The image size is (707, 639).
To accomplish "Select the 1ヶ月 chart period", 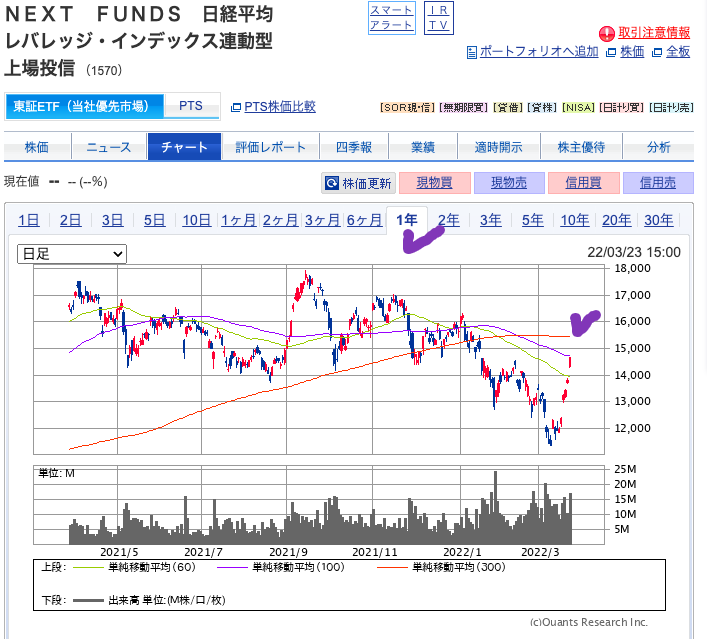I will (x=239, y=221).
